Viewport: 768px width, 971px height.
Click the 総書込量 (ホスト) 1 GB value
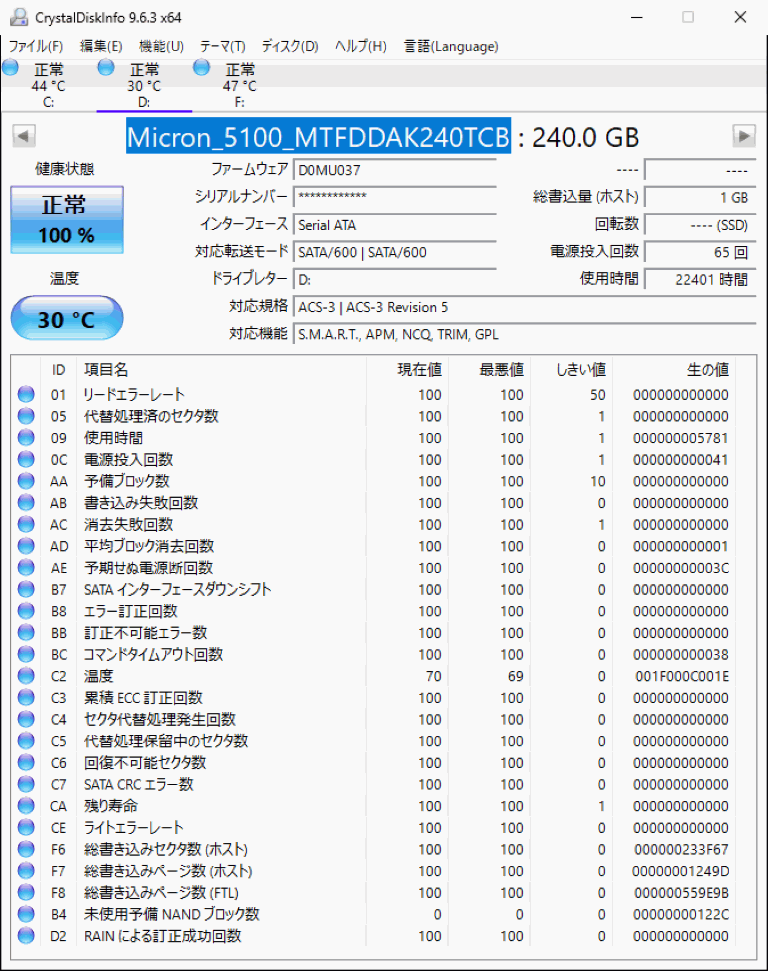point(700,198)
